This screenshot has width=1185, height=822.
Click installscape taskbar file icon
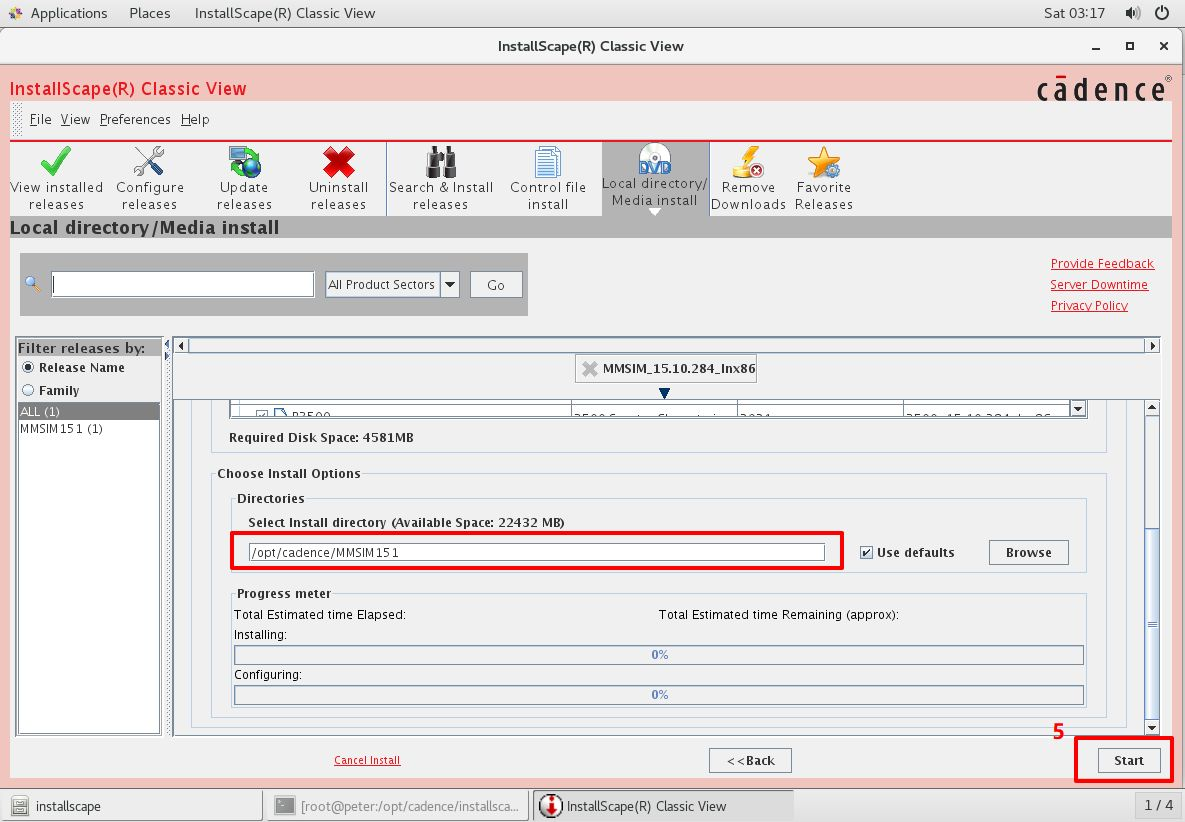[20, 806]
